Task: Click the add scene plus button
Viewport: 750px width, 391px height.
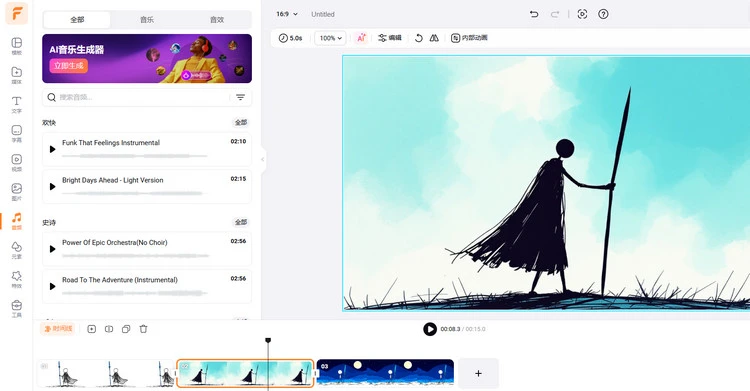Action: click(478, 373)
